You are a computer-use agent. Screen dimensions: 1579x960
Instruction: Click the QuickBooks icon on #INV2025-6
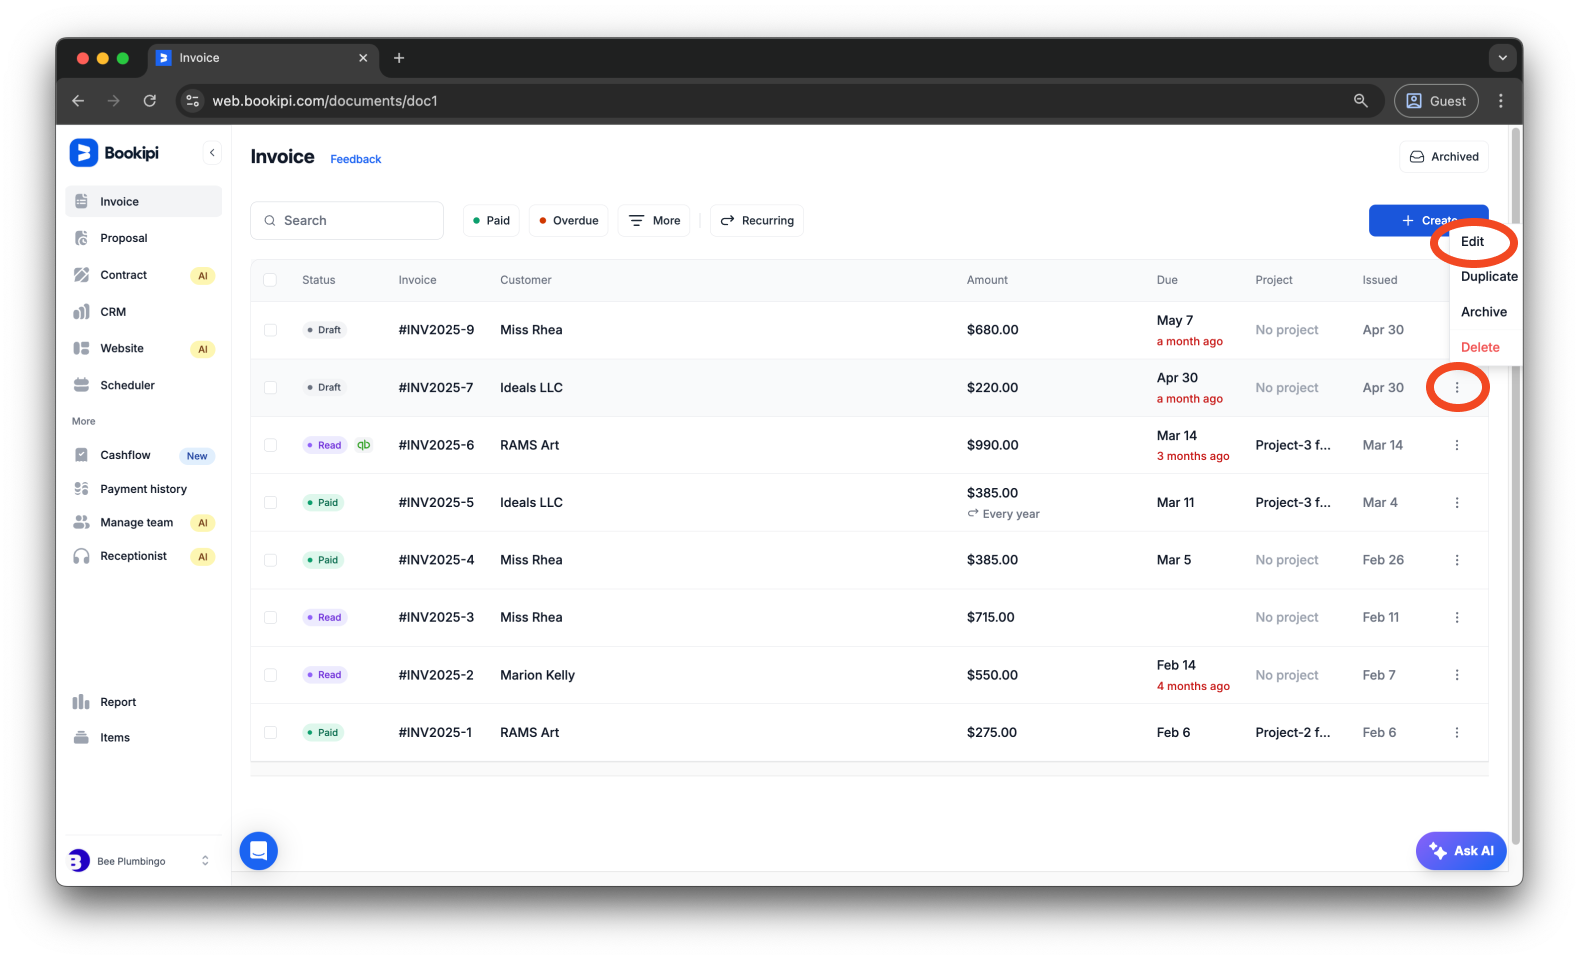point(364,445)
